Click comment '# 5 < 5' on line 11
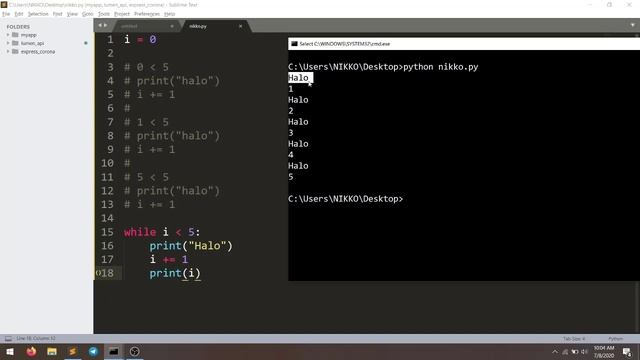 point(146,177)
